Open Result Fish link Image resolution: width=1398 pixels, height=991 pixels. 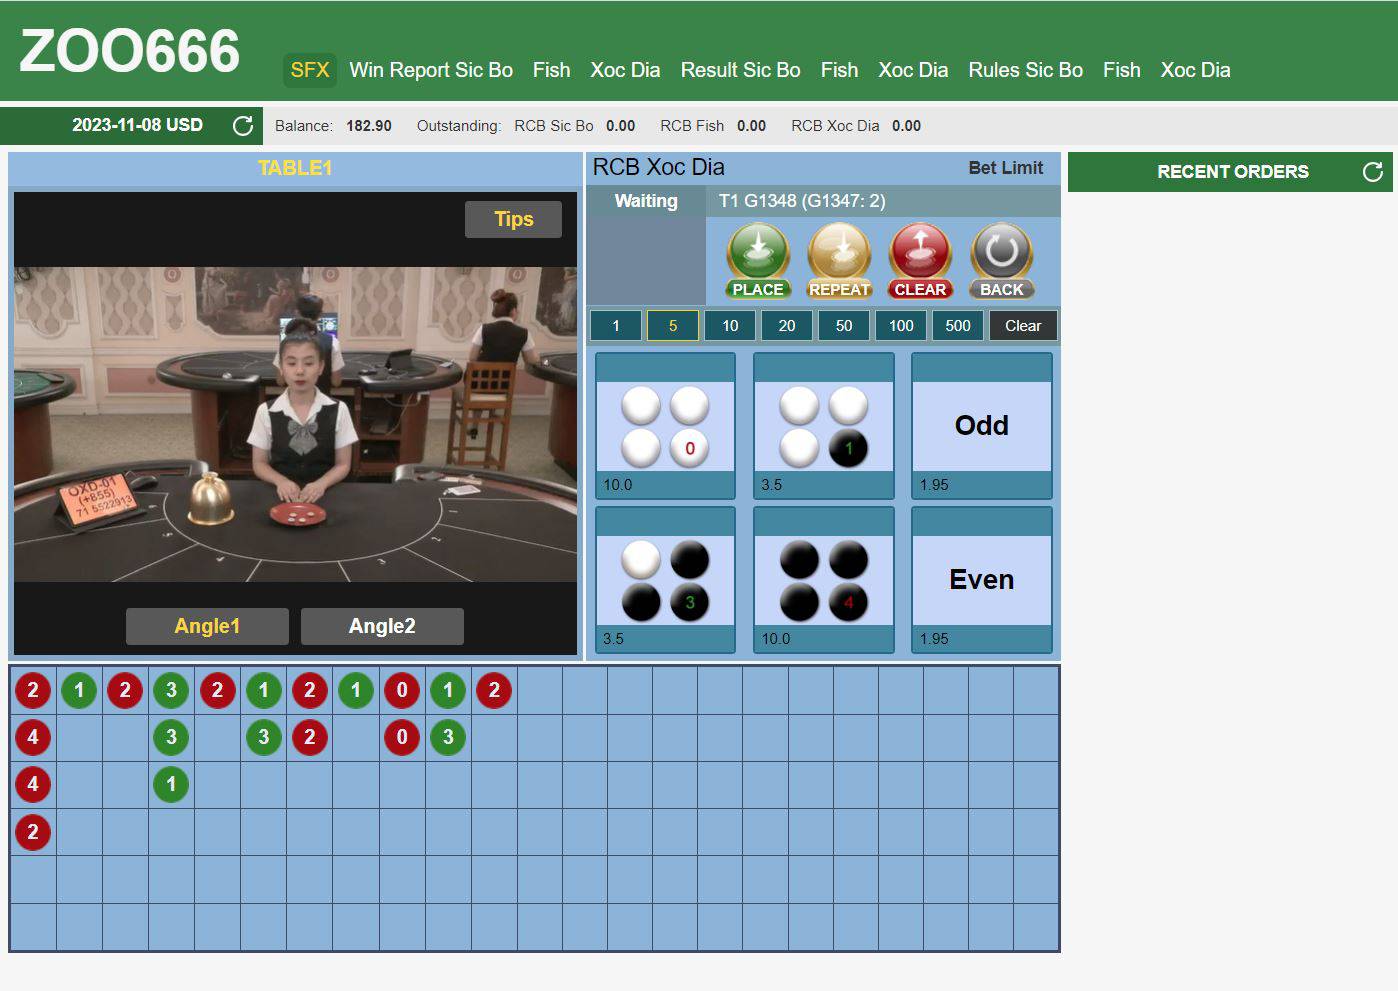[839, 70]
